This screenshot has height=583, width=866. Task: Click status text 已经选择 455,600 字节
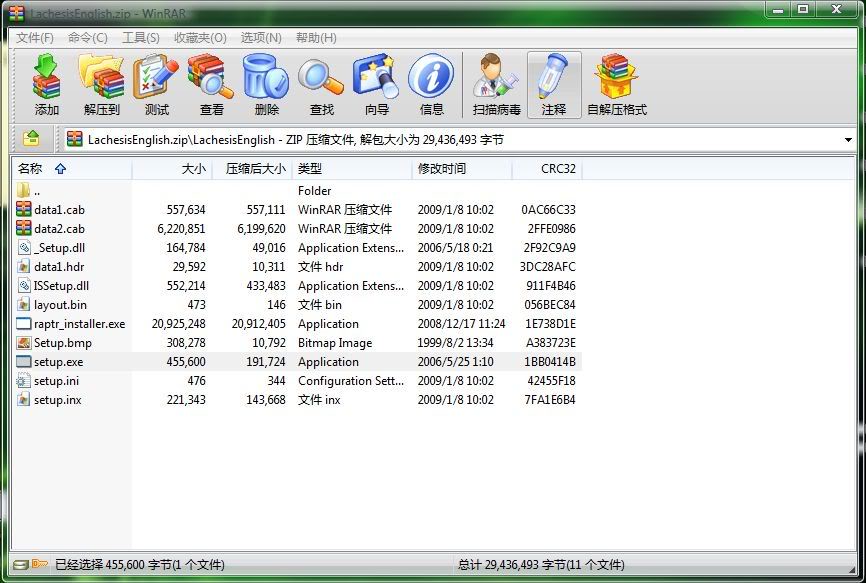(139, 564)
